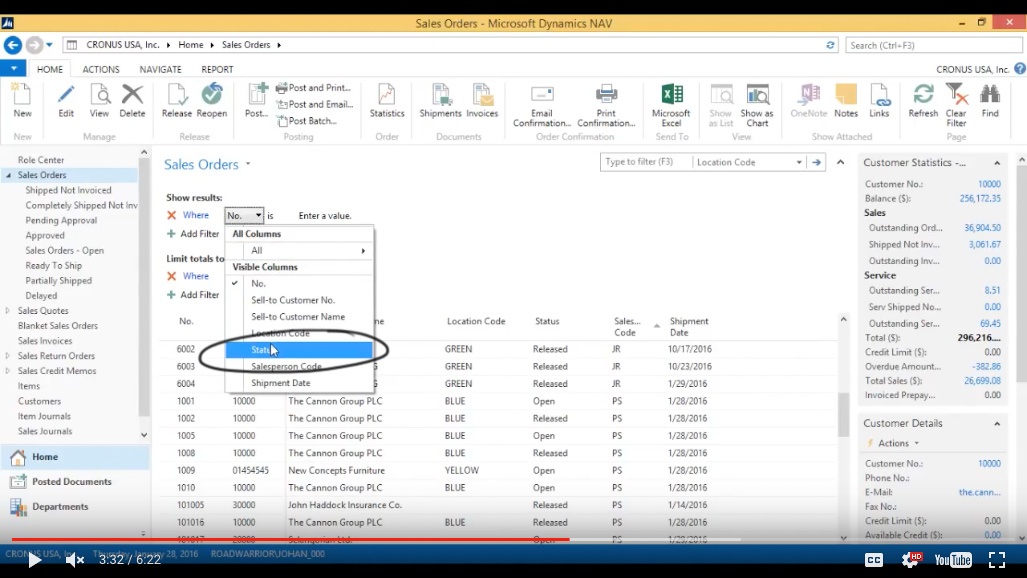Viewport: 1027px width, 578px height.
Task: Send to Microsoft Excel
Action: pos(671,106)
